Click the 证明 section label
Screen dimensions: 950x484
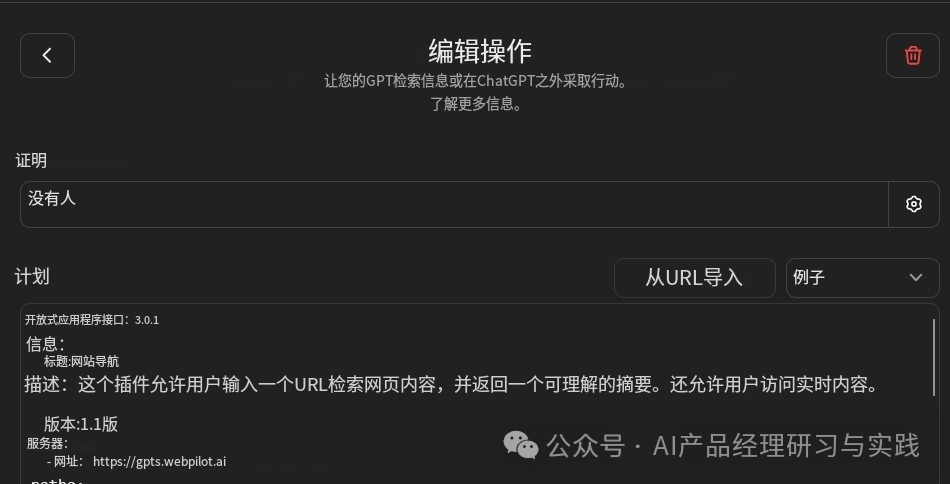point(31,161)
